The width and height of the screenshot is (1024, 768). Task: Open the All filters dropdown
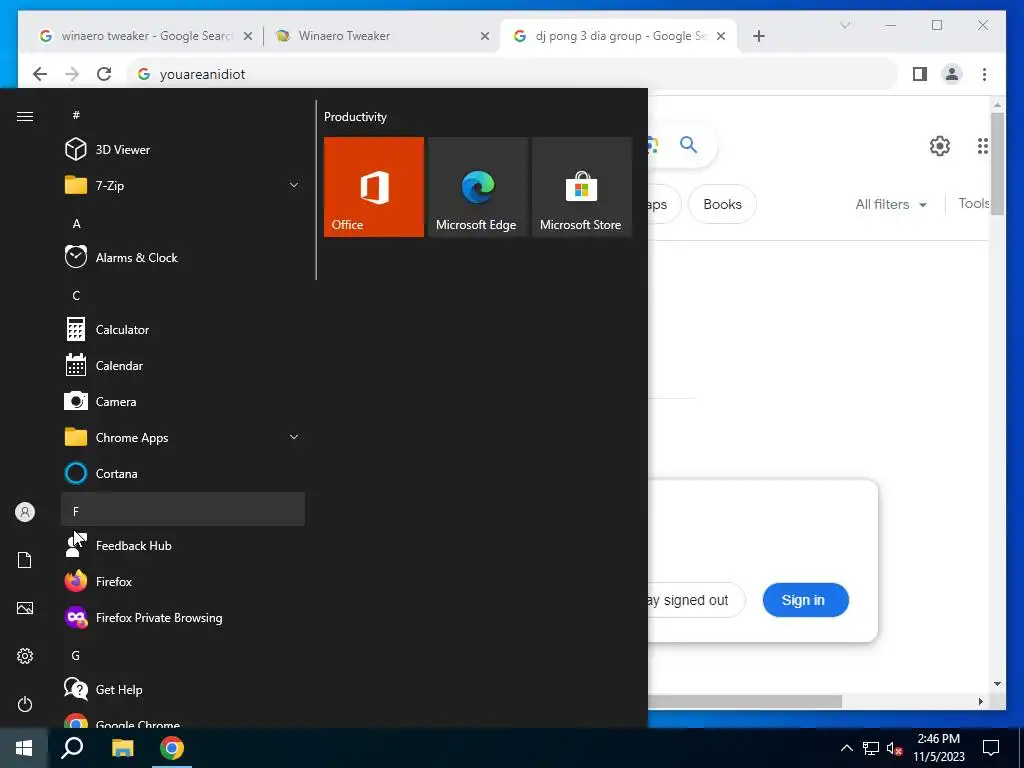pyautogui.click(x=891, y=204)
